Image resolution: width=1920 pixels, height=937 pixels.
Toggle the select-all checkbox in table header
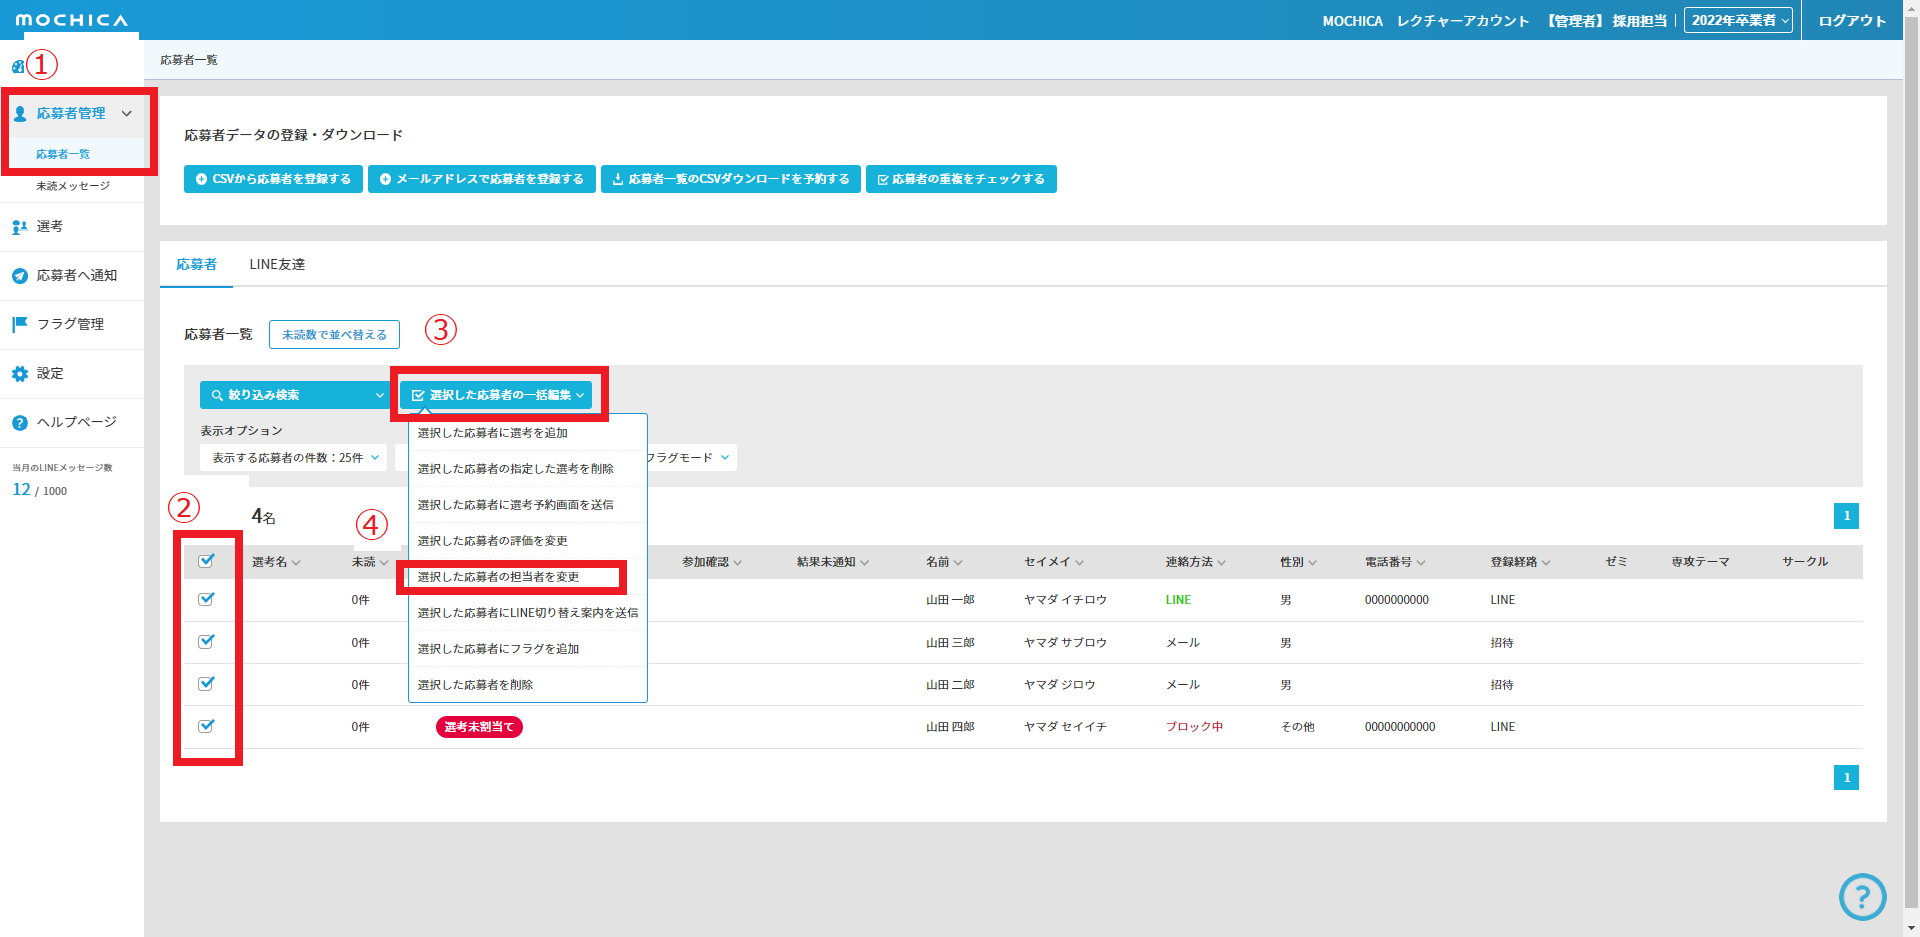click(x=206, y=561)
